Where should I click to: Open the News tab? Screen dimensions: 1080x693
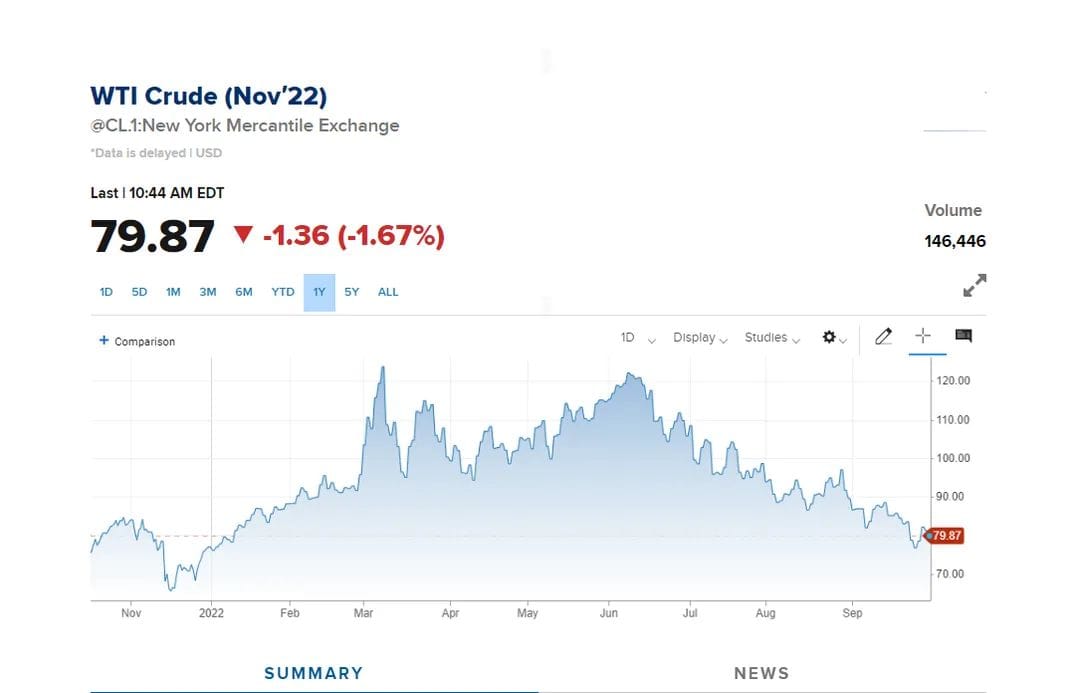pos(761,673)
